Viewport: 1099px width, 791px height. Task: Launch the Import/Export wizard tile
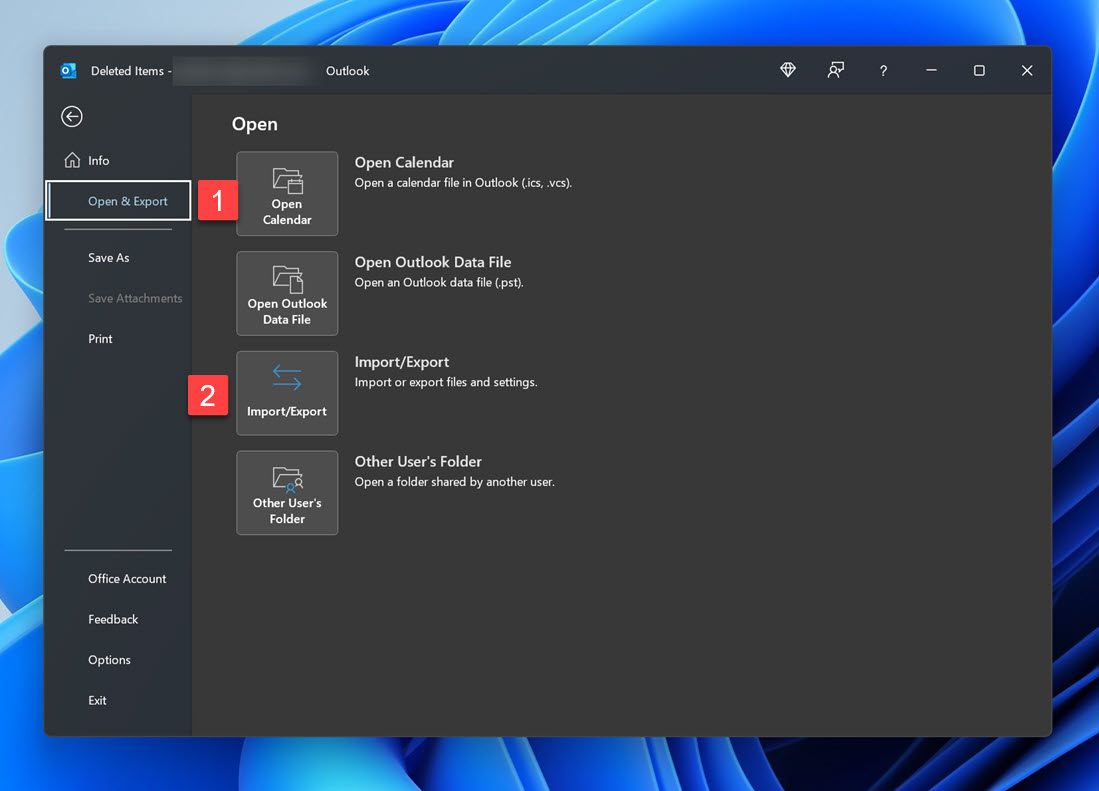[x=287, y=393]
